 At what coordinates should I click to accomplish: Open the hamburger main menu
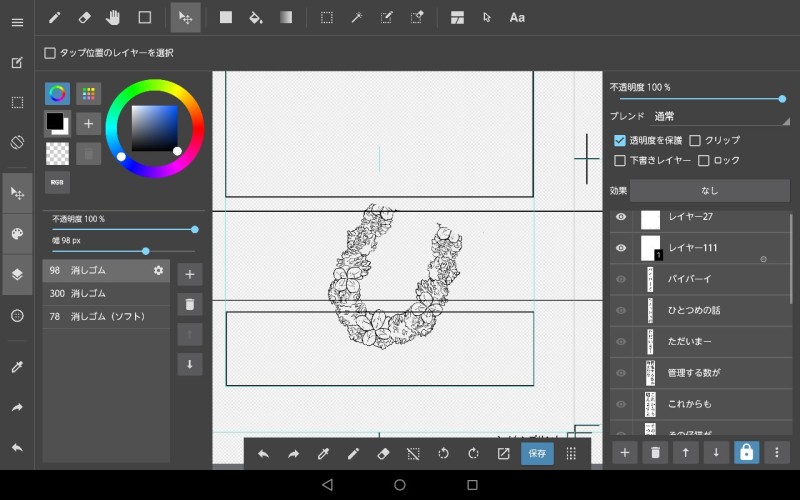[x=17, y=22]
